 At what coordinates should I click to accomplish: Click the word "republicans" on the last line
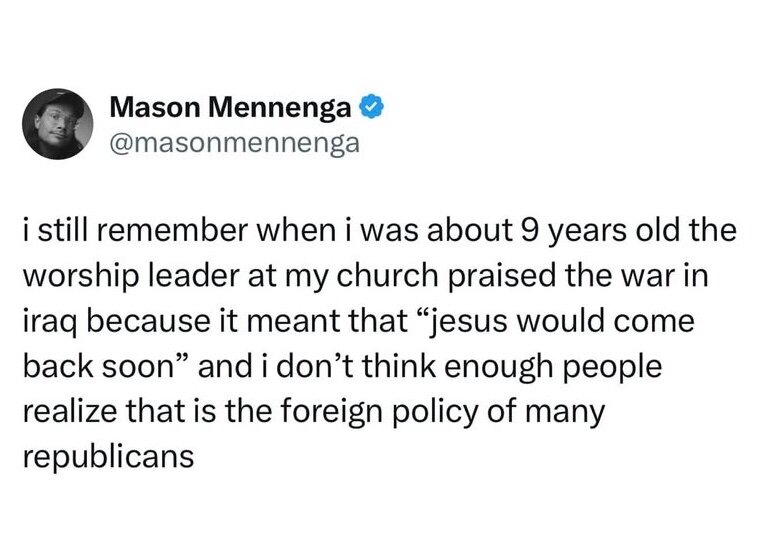tap(106, 454)
